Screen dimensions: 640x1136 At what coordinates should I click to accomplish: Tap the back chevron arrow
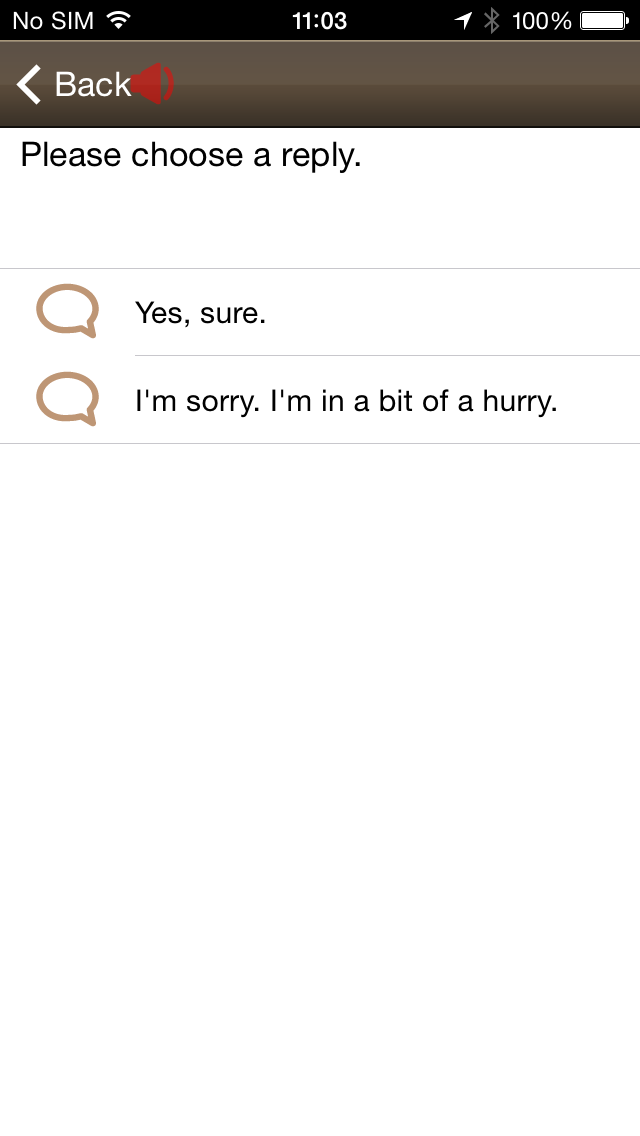point(29,84)
